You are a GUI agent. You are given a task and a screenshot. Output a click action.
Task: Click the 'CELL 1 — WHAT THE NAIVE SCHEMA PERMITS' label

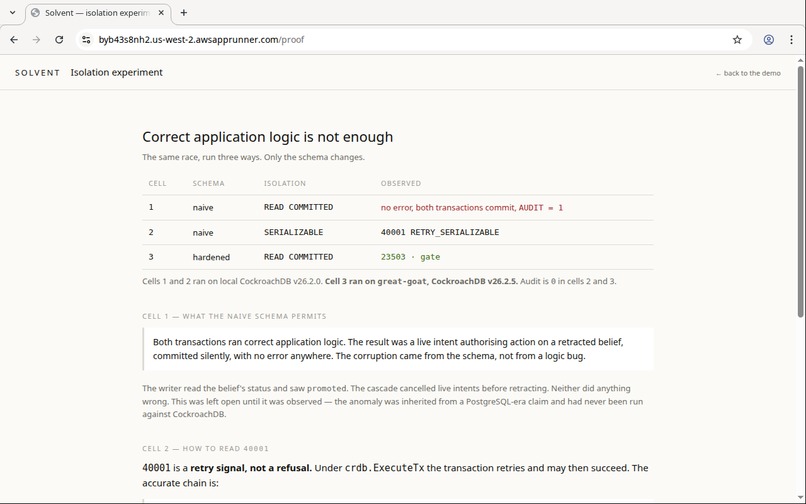click(x=234, y=316)
